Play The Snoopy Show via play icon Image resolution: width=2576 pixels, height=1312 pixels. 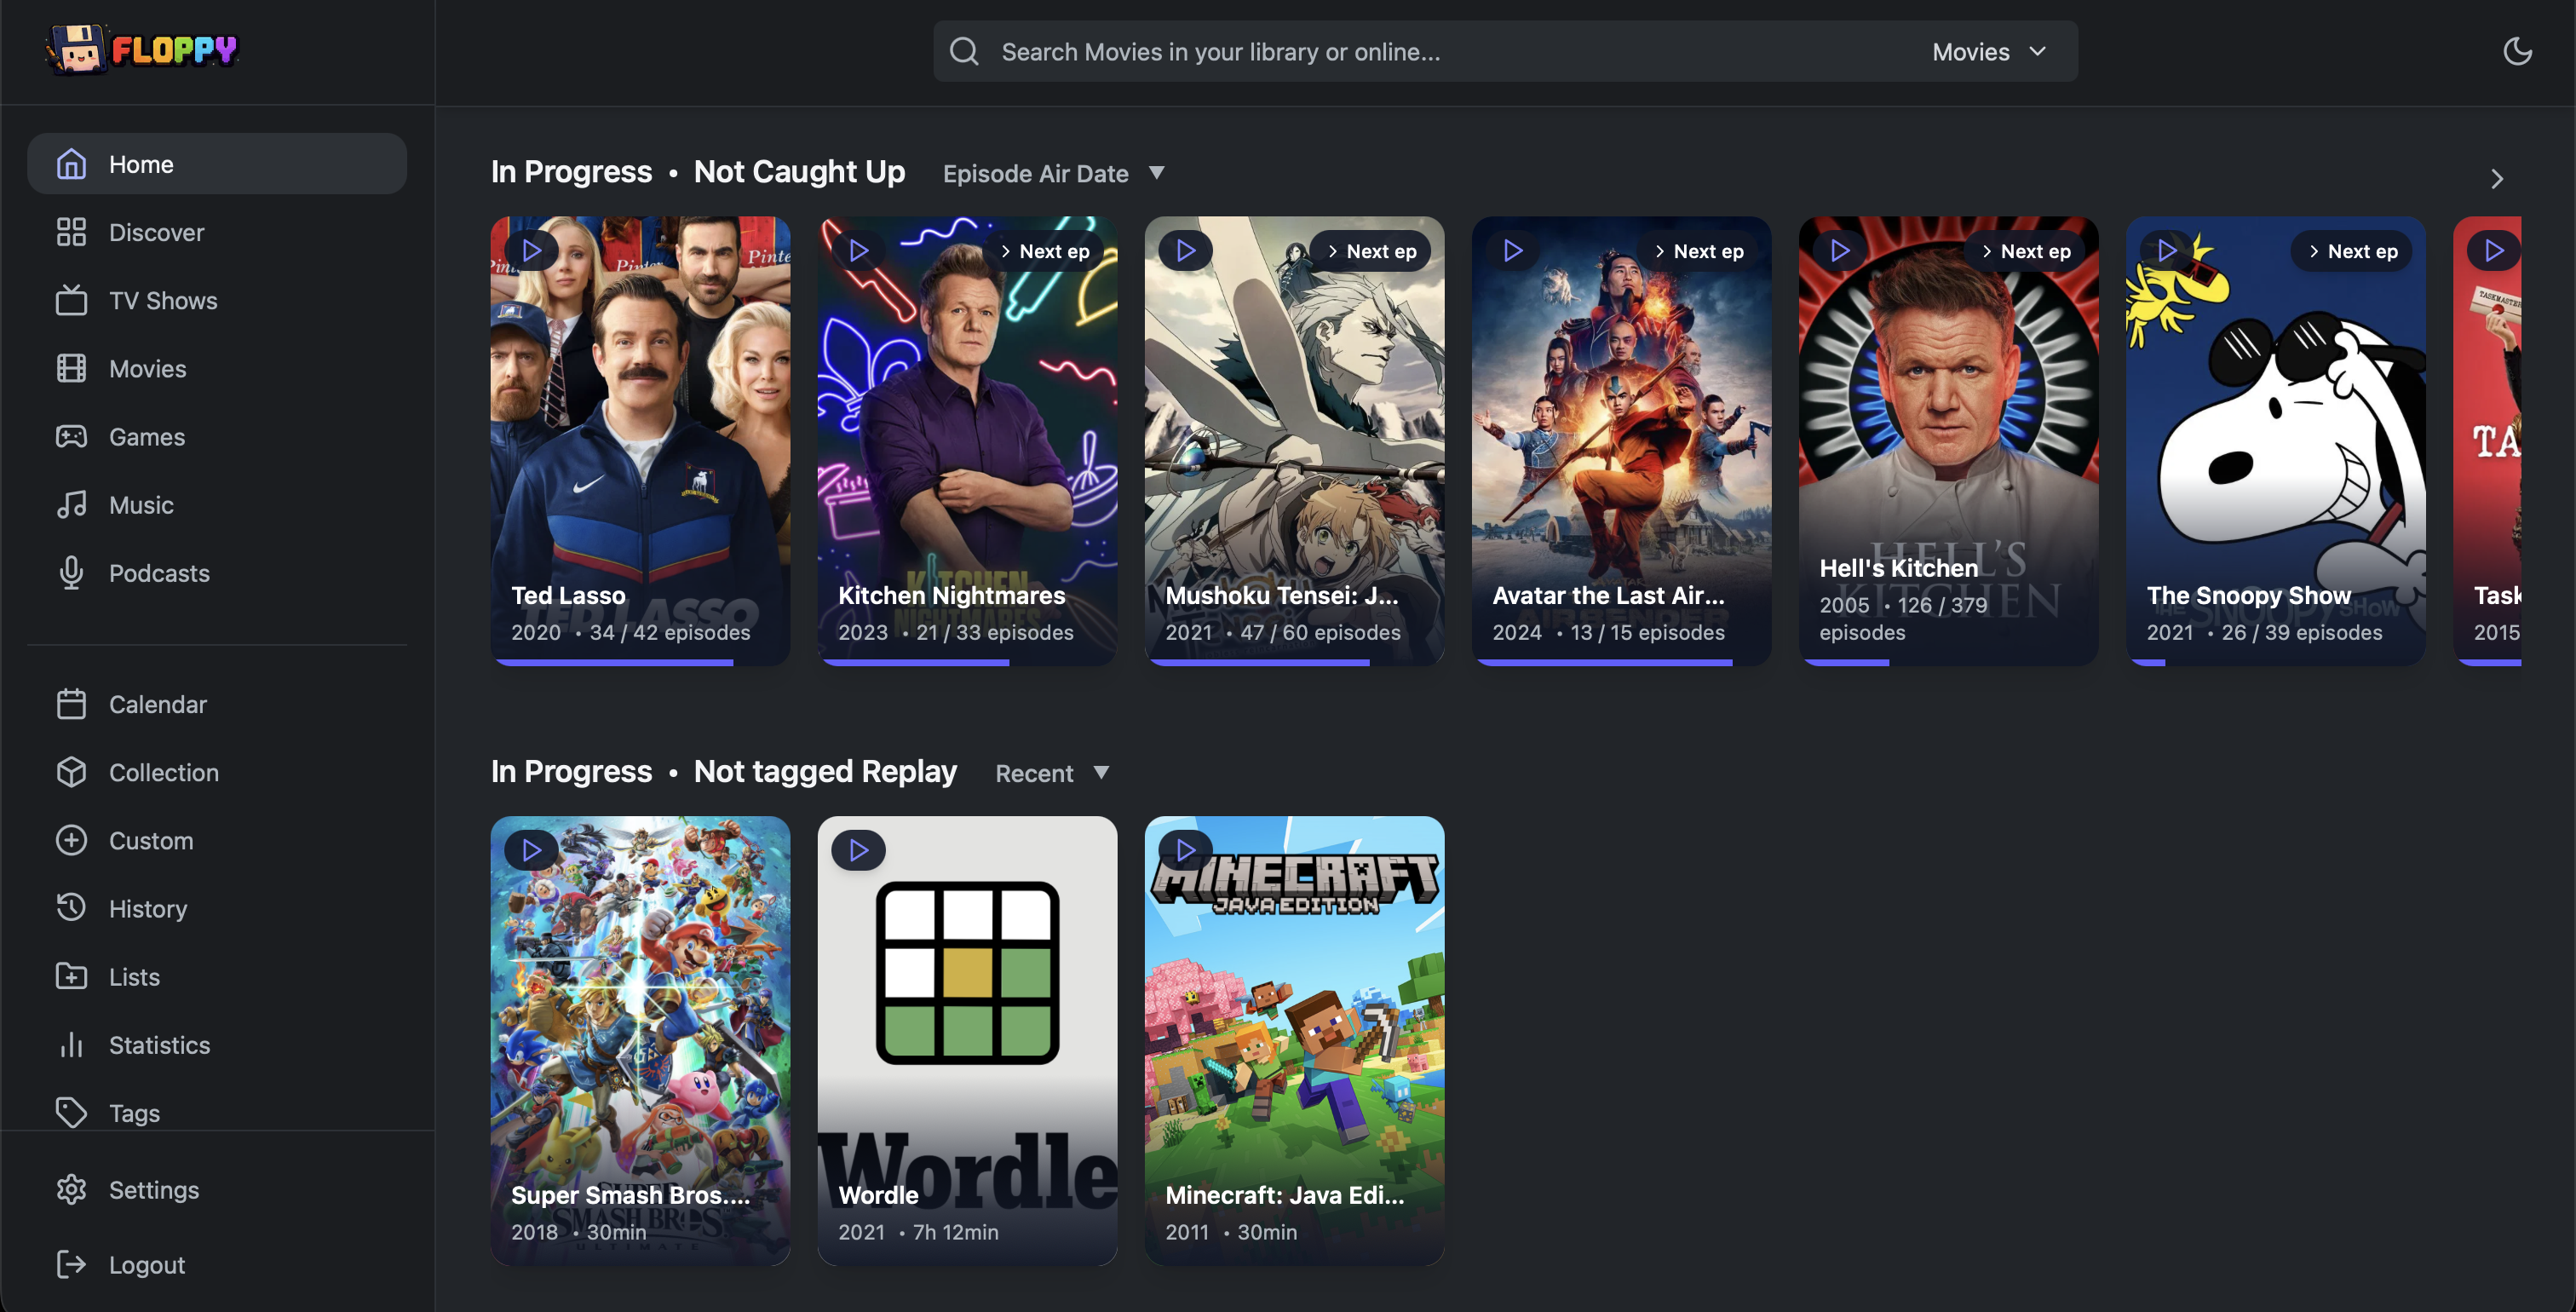[x=2167, y=250]
